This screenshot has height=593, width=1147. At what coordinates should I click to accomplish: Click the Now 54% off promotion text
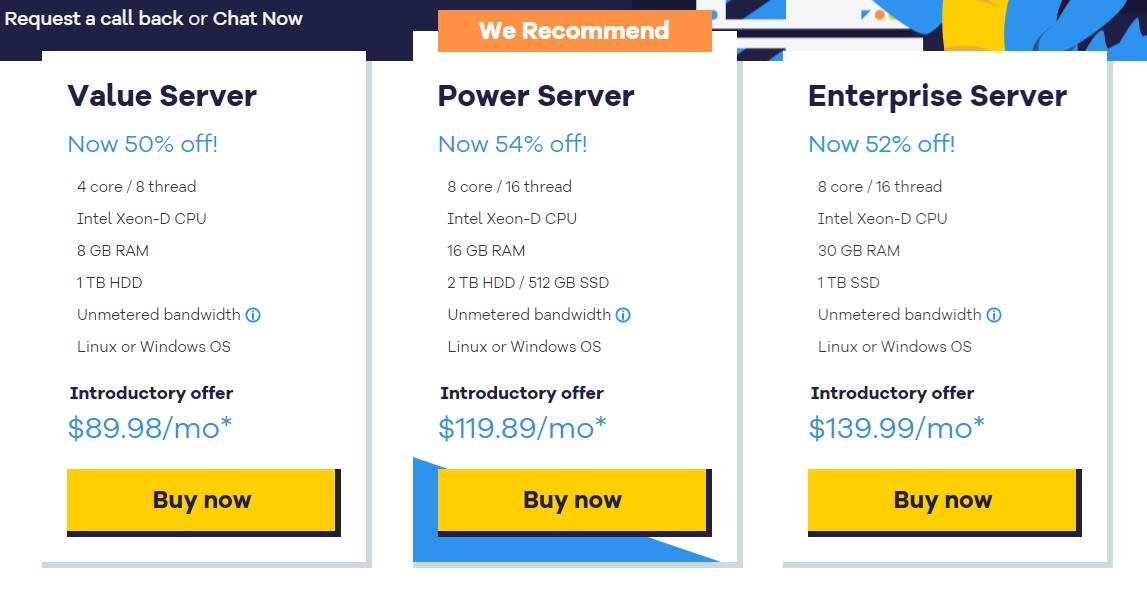[512, 144]
